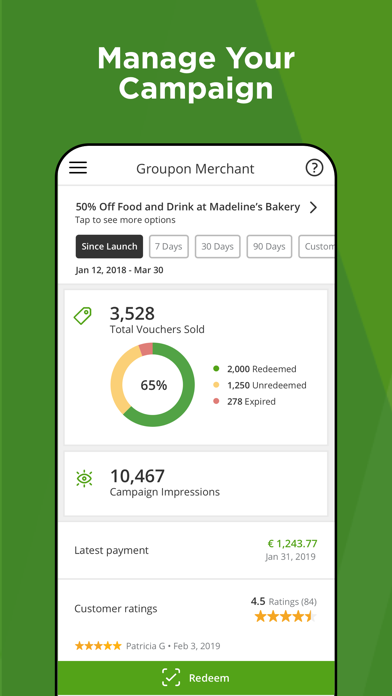392x696 pixels.
Task: Select the 90 Days filter
Action: pos(269,247)
